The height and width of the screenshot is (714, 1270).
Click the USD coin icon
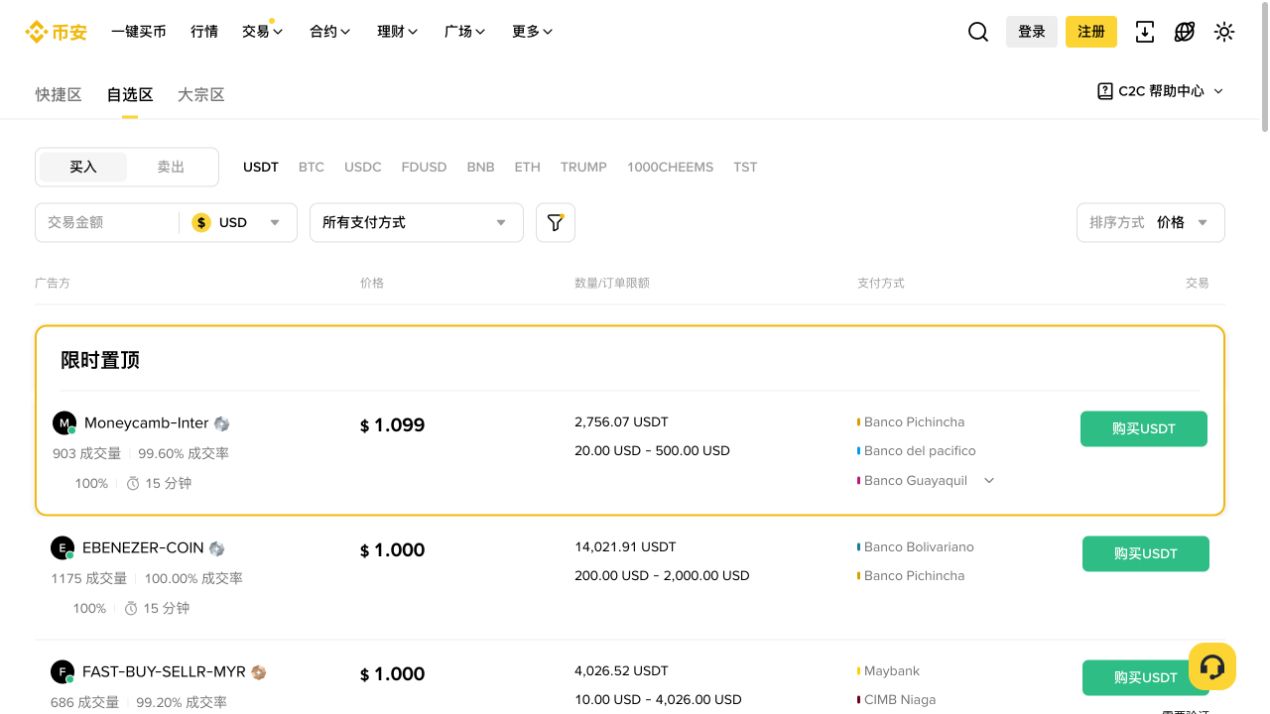pos(201,222)
